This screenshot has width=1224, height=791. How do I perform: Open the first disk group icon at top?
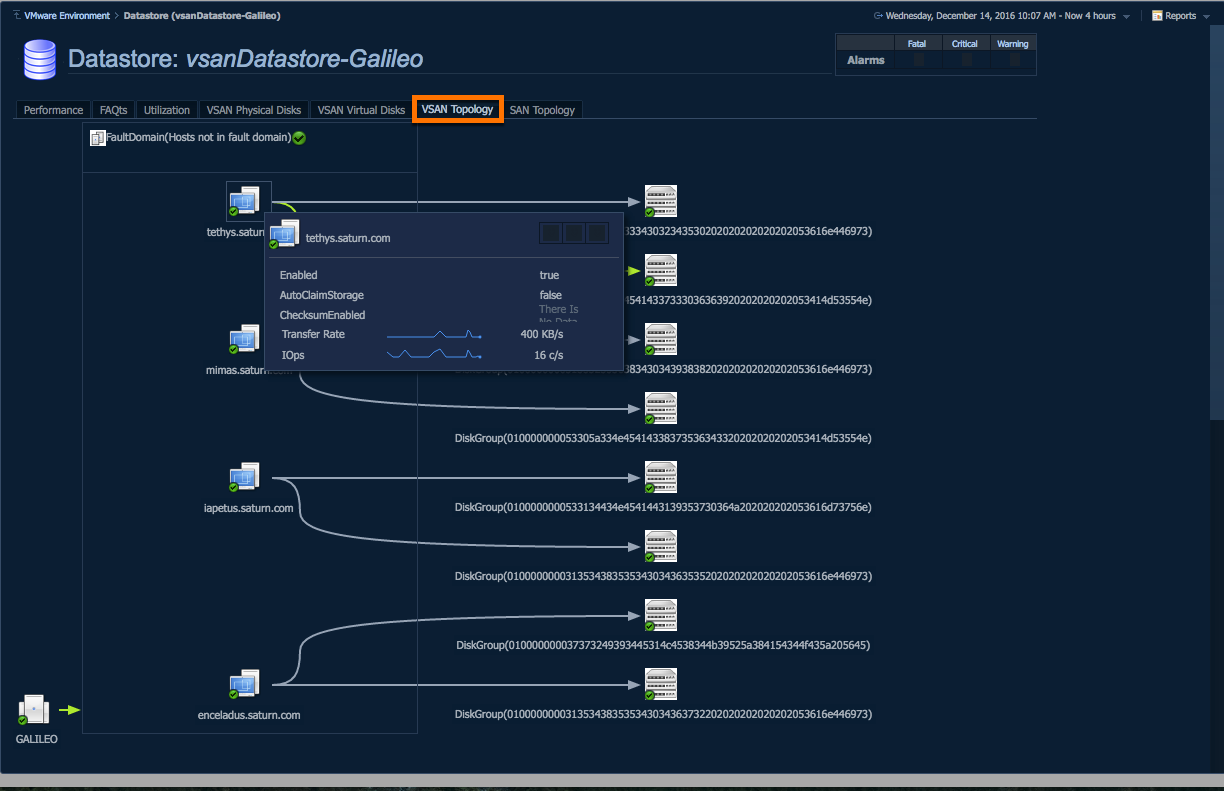[660, 202]
